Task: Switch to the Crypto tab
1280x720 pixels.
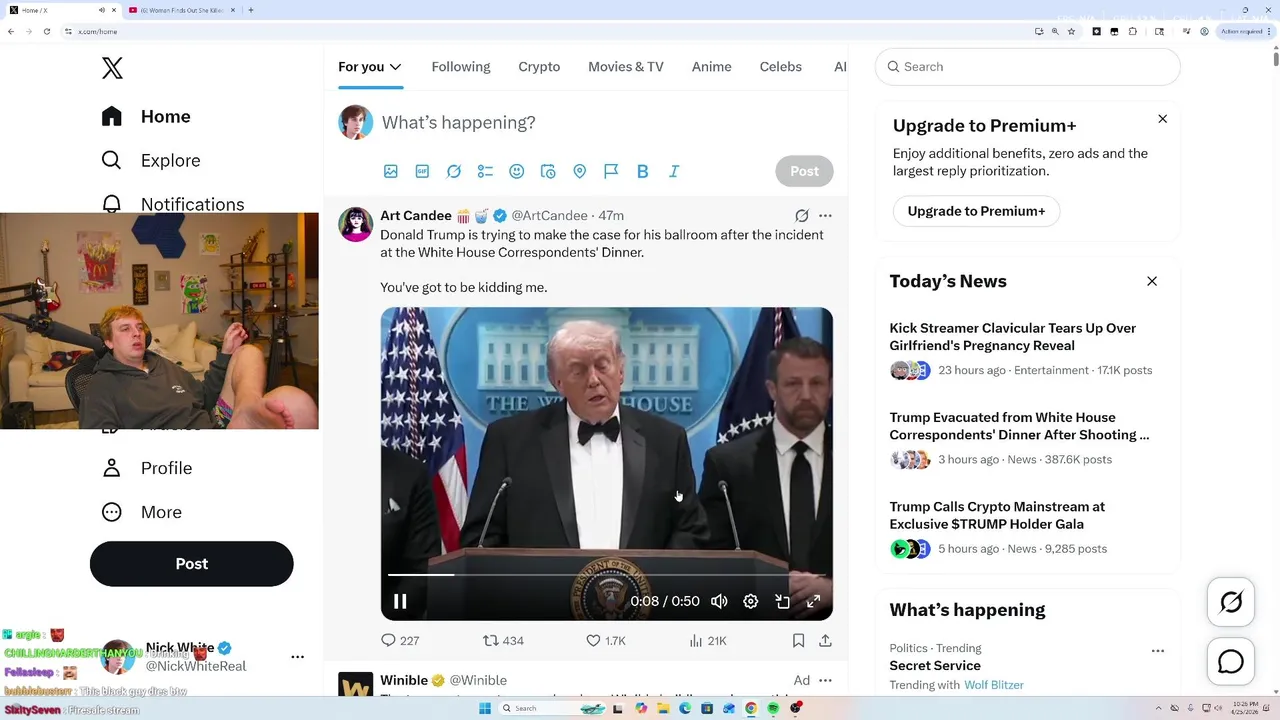Action: pos(539,67)
